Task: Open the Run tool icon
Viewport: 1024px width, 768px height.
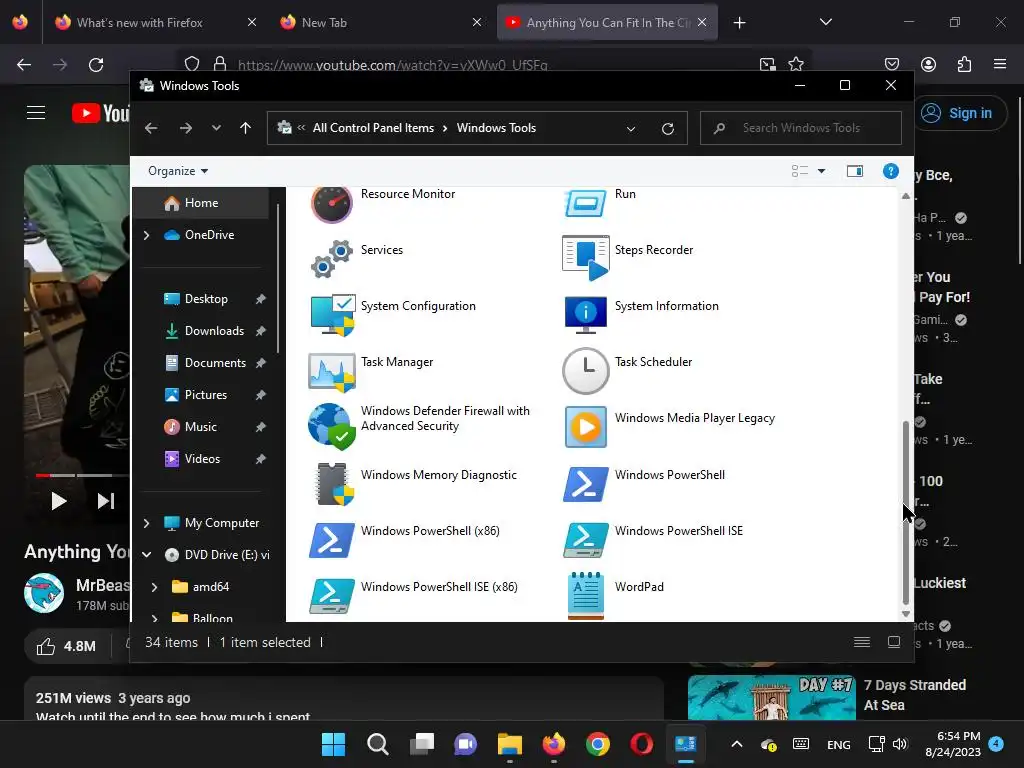Action: [x=586, y=204]
